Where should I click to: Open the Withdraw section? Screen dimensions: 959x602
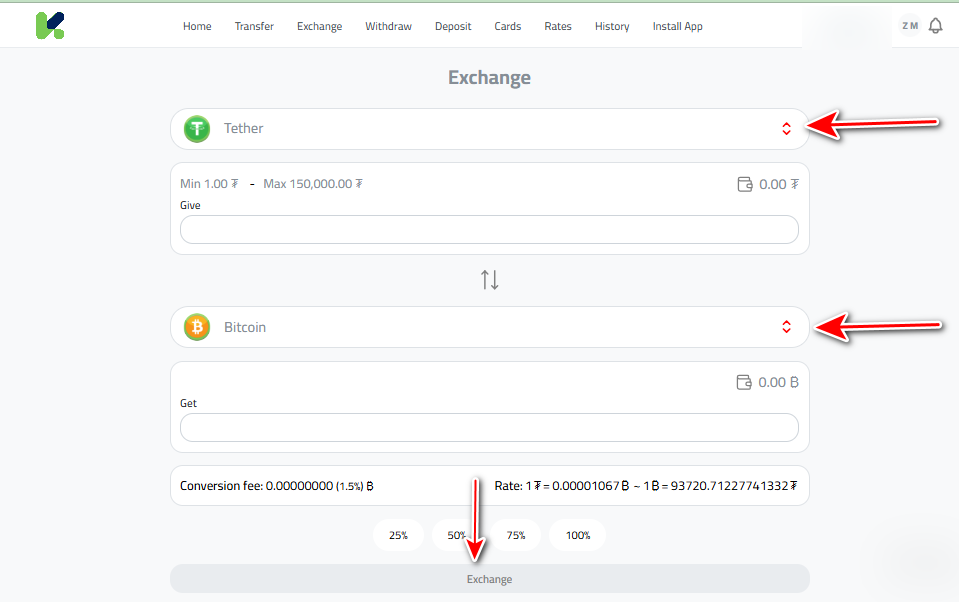[x=388, y=26]
